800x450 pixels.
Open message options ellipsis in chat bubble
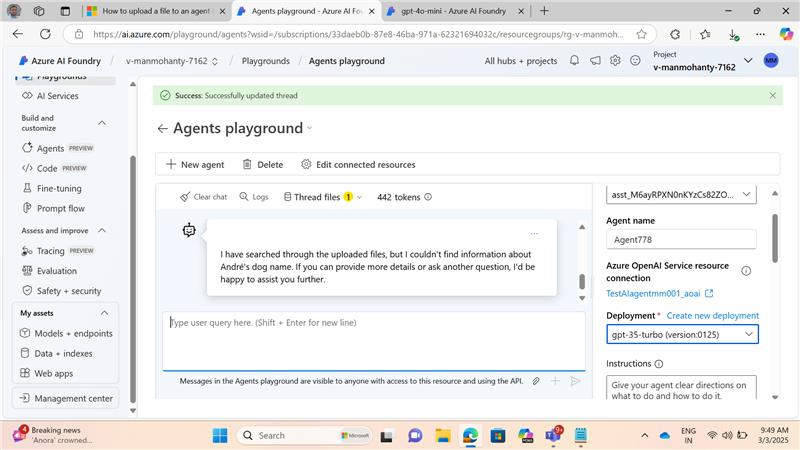pyautogui.click(x=534, y=234)
